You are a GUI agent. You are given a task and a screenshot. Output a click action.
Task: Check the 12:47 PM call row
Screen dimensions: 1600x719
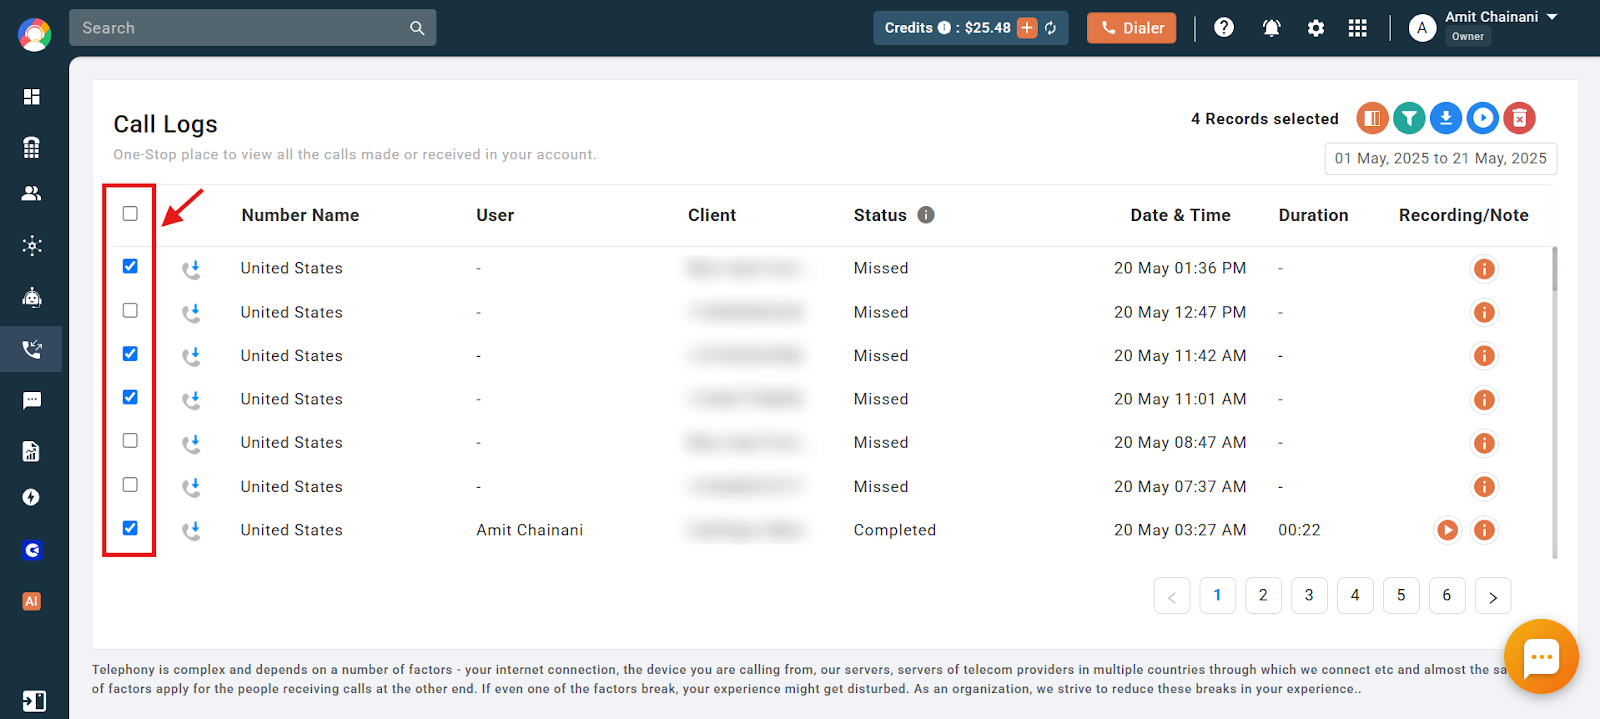click(130, 310)
